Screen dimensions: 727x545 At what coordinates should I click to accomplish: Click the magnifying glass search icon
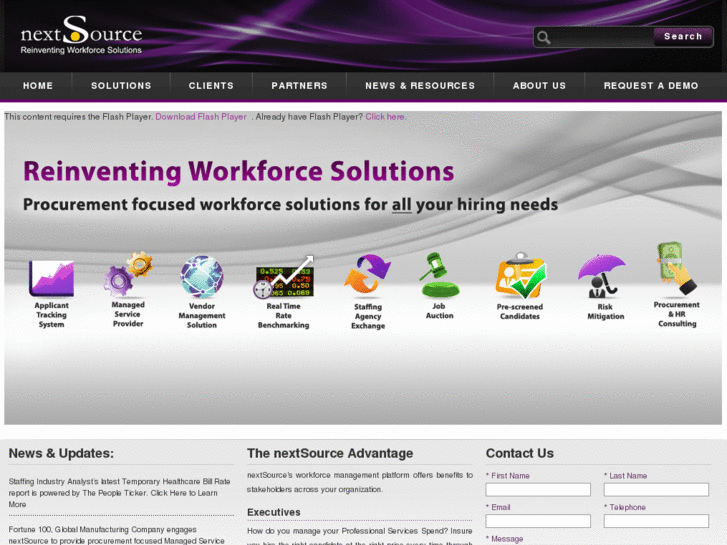click(544, 37)
